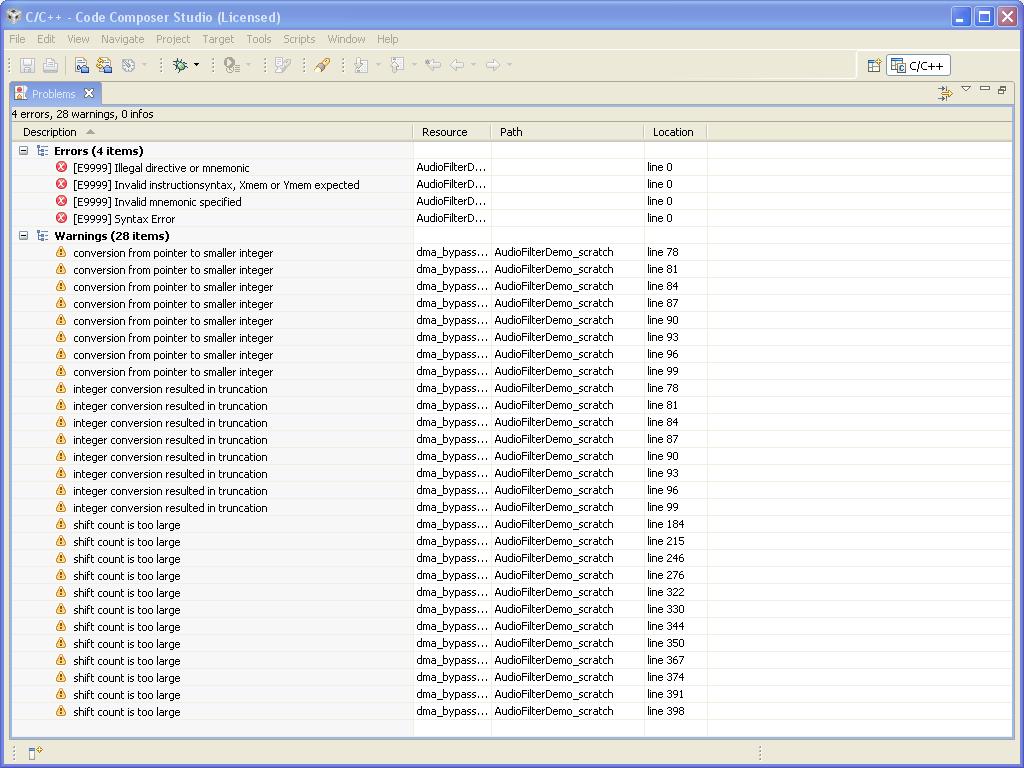Screen dimensions: 1024x768
Task: Click the Open Perspective icon near C/C++
Action: tap(872, 65)
